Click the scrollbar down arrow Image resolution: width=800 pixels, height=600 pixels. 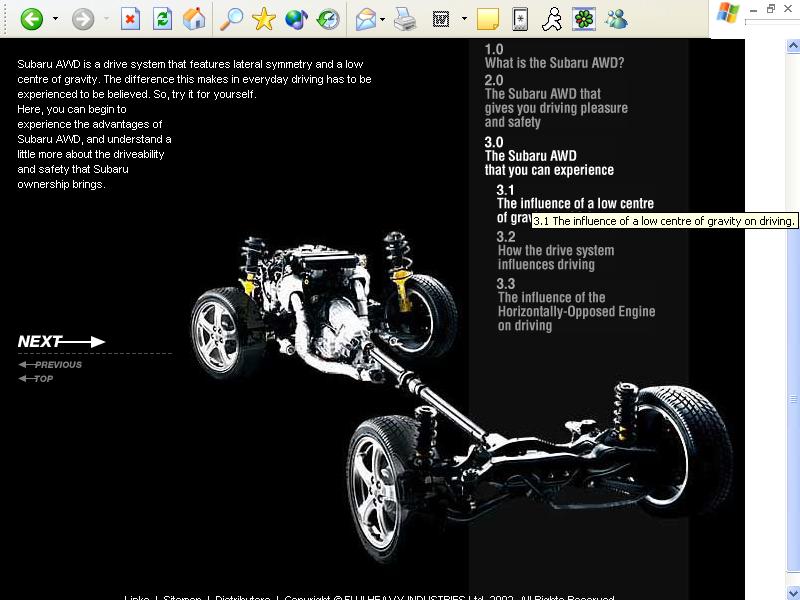tap(793, 592)
